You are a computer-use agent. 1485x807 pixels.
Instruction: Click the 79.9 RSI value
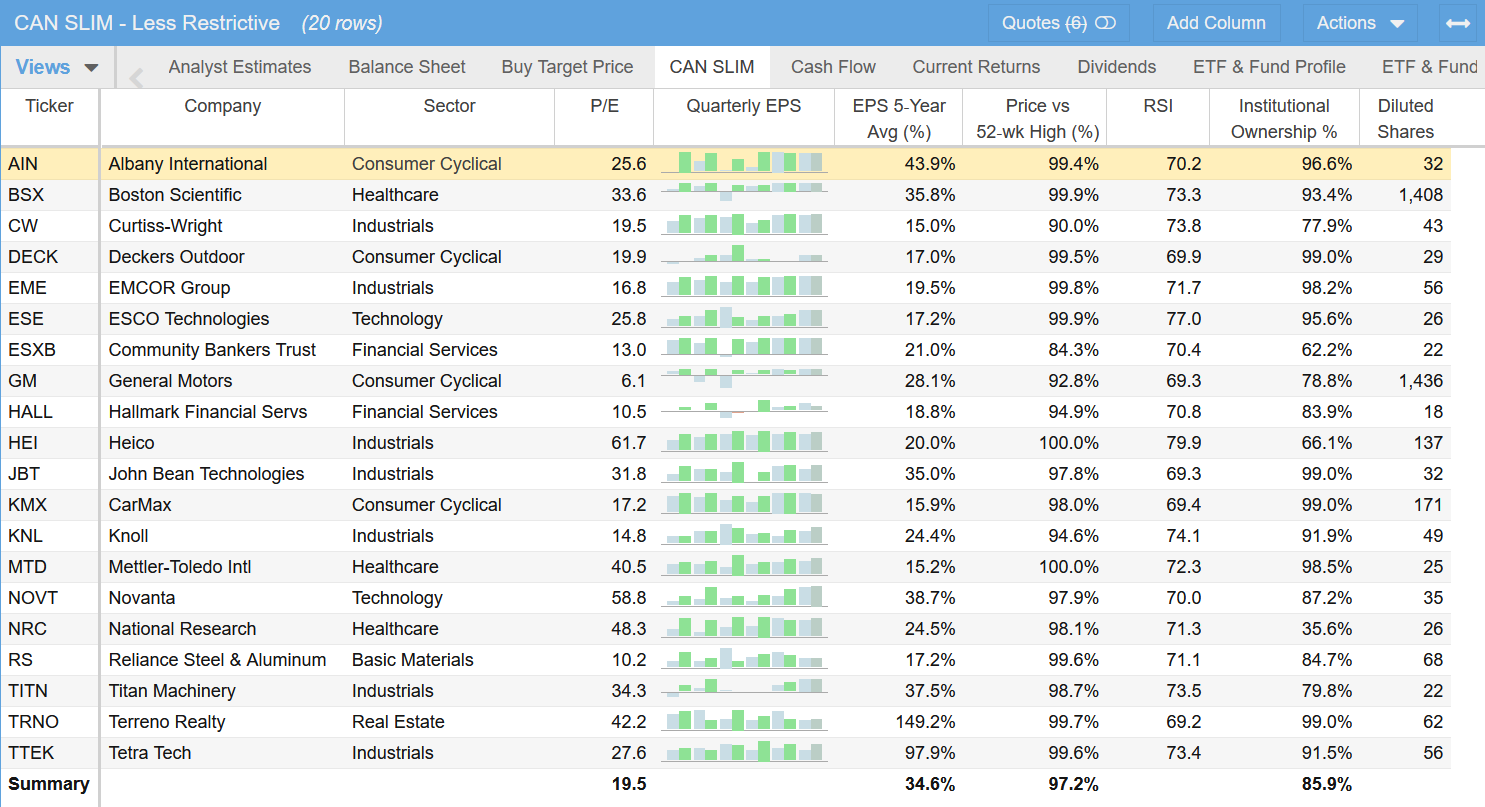pos(1184,443)
